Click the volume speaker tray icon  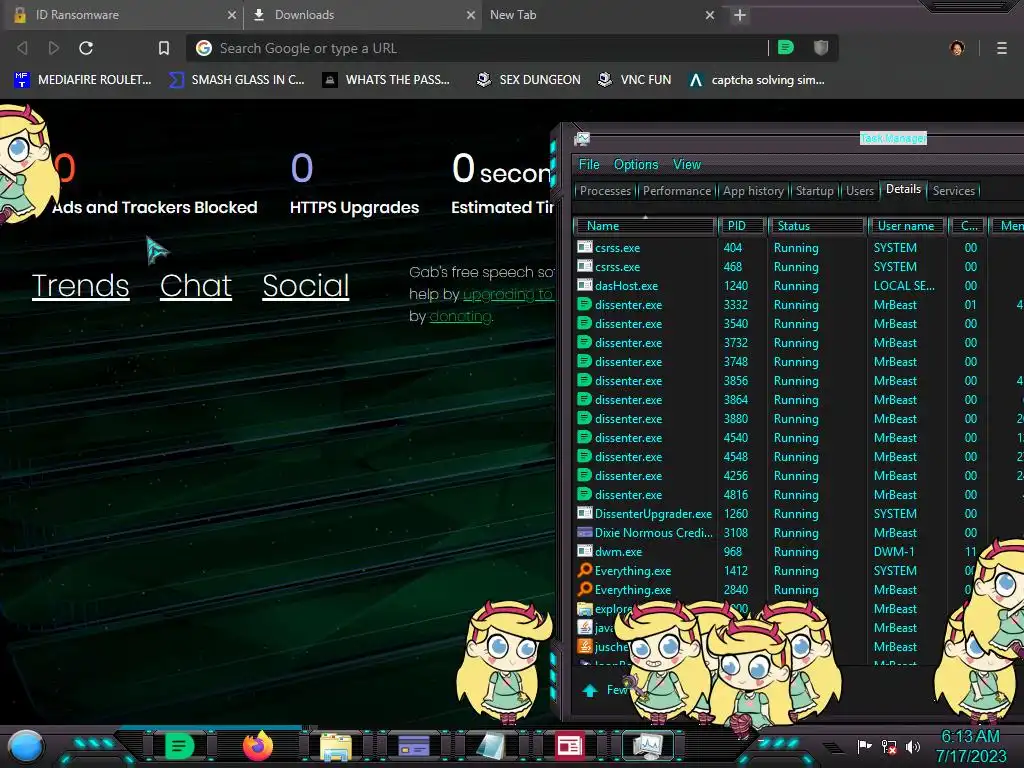pyautogui.click(x=912, y=746)
